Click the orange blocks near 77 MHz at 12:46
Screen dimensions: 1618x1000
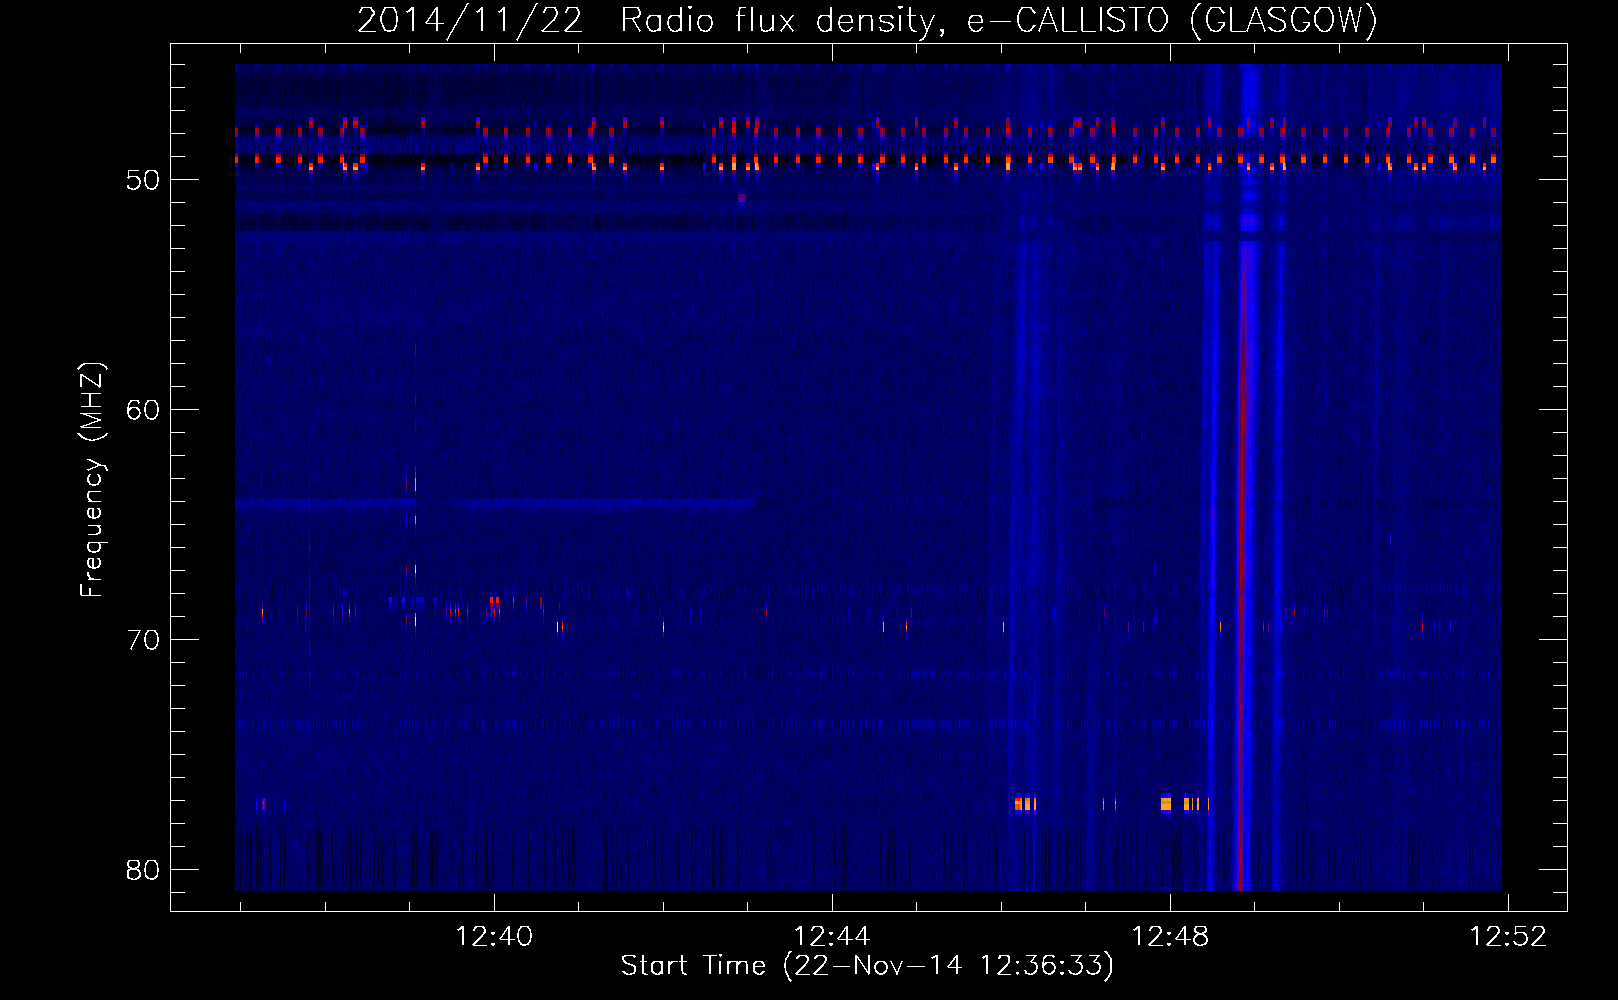tap(1025, 803)
